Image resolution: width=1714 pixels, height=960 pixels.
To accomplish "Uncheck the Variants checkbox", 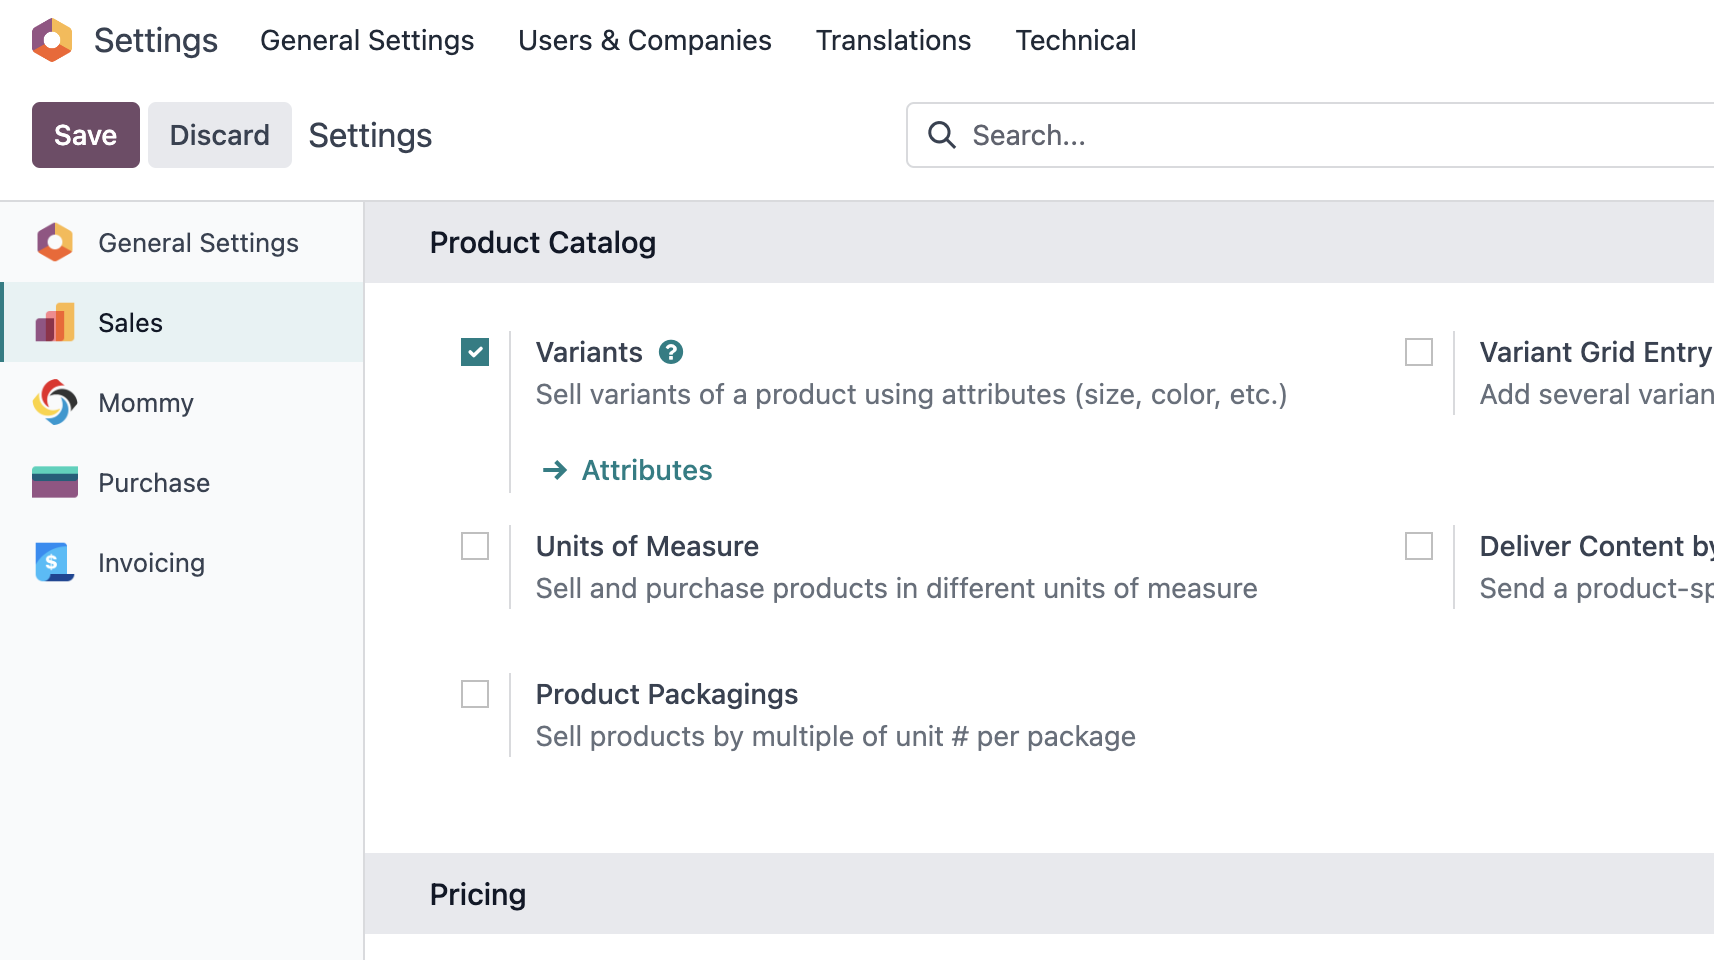I will [x=475, y=352].
